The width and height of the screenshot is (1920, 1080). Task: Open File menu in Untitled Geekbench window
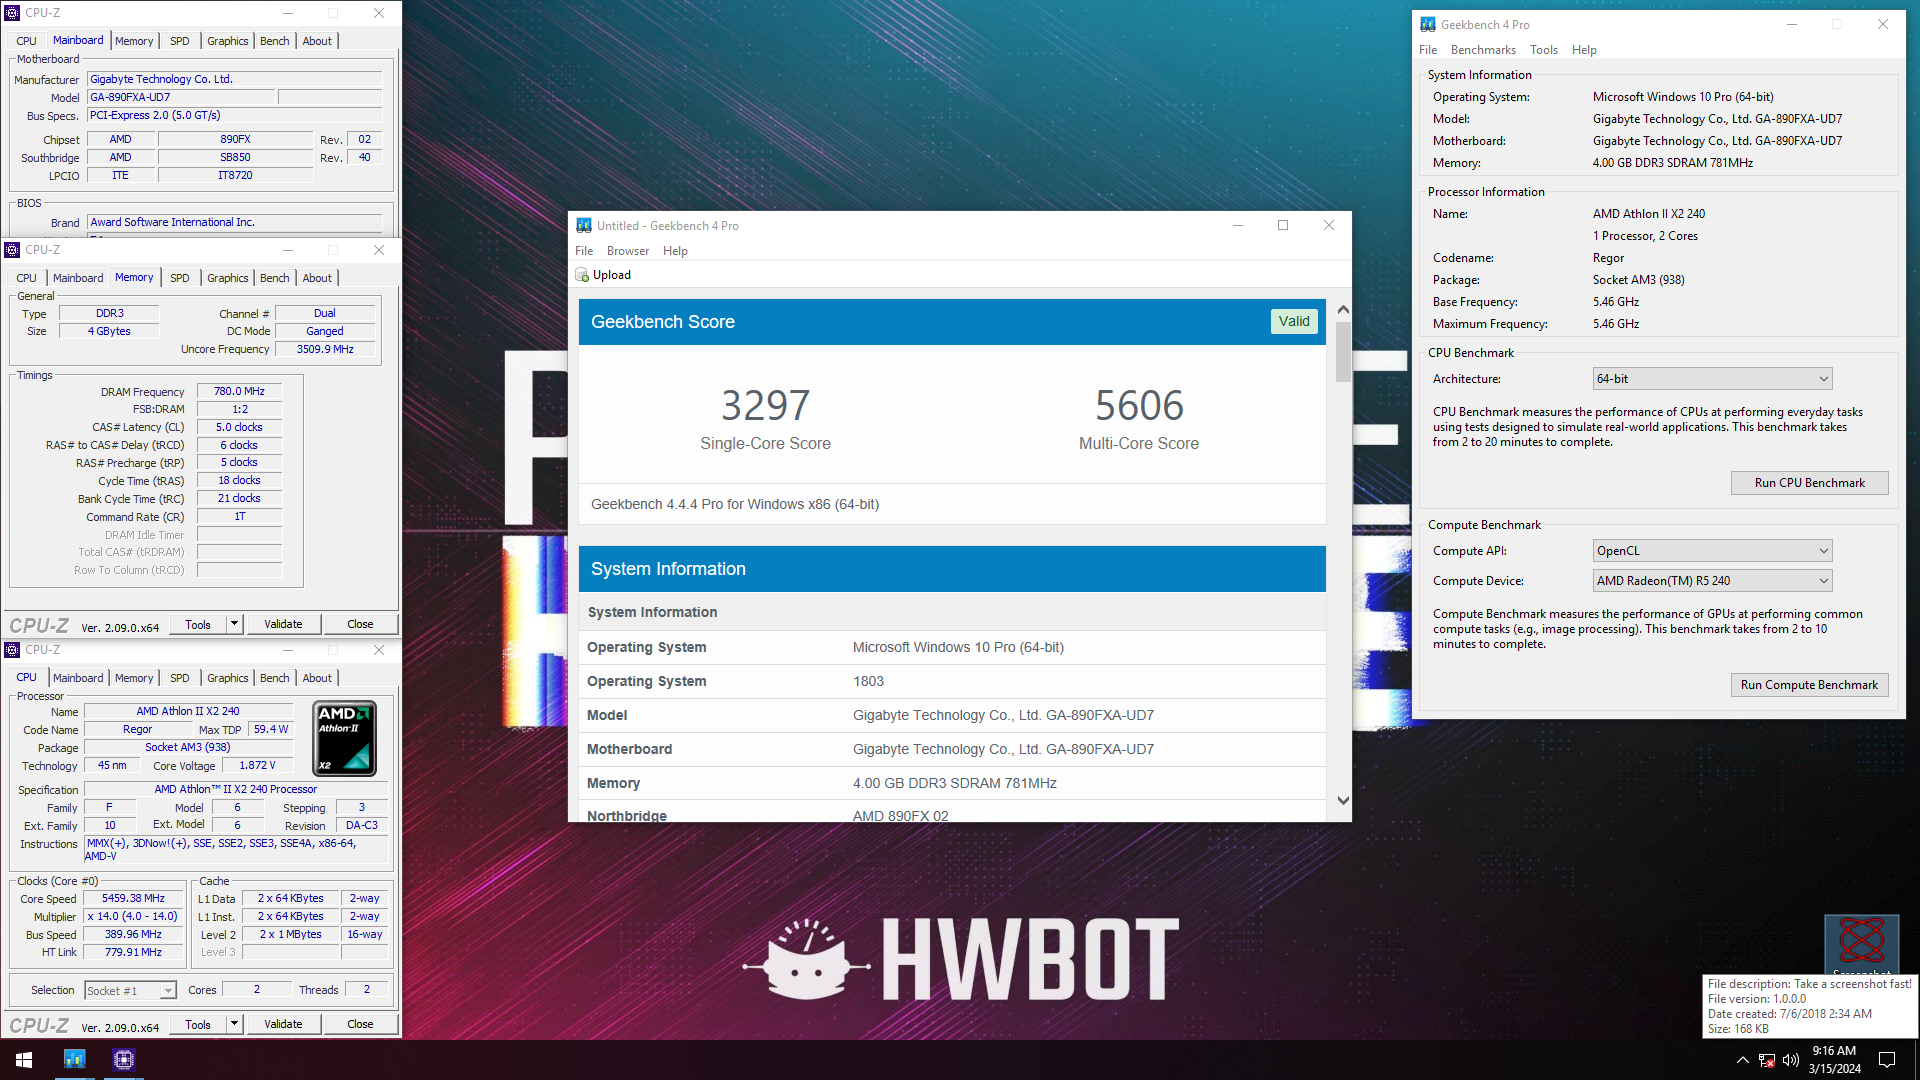584,251
